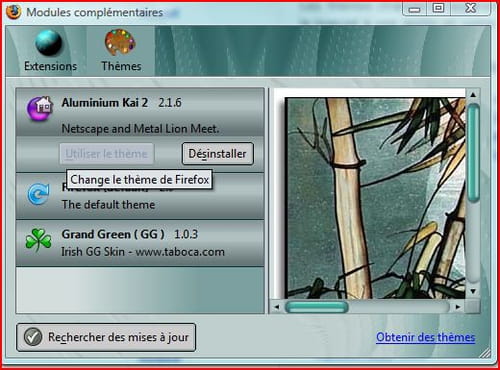Click the horizontal scrollbar thumb in preview

[x=317, y=307]
